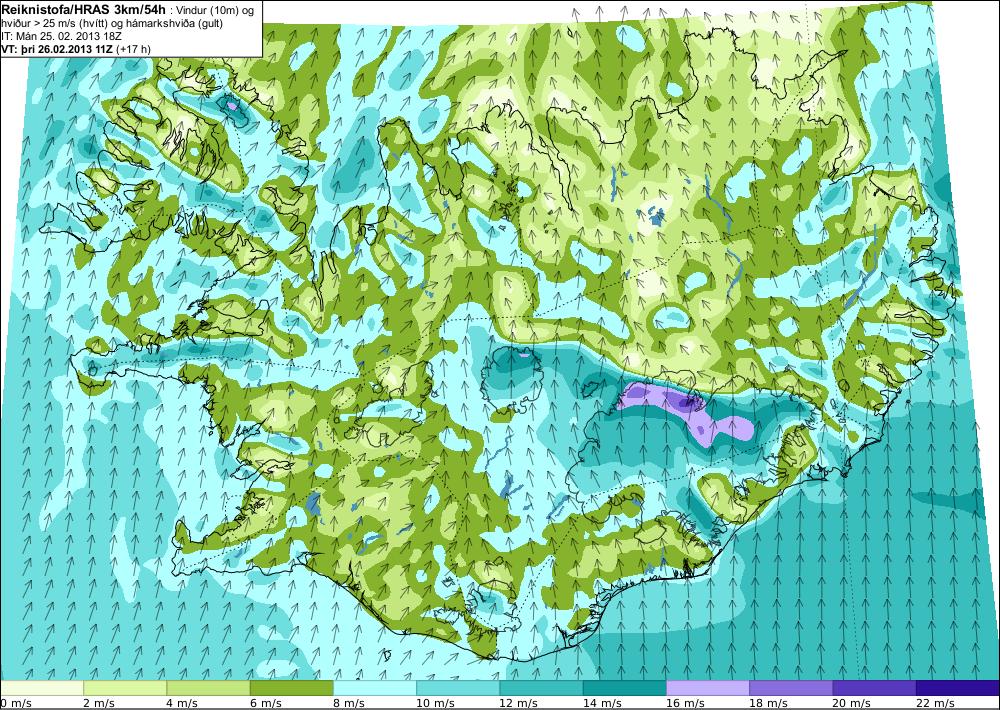This screenshot has height=710, width=1000.
Task: Click the "0 m/s" legend label
Action: click(16, 703)
